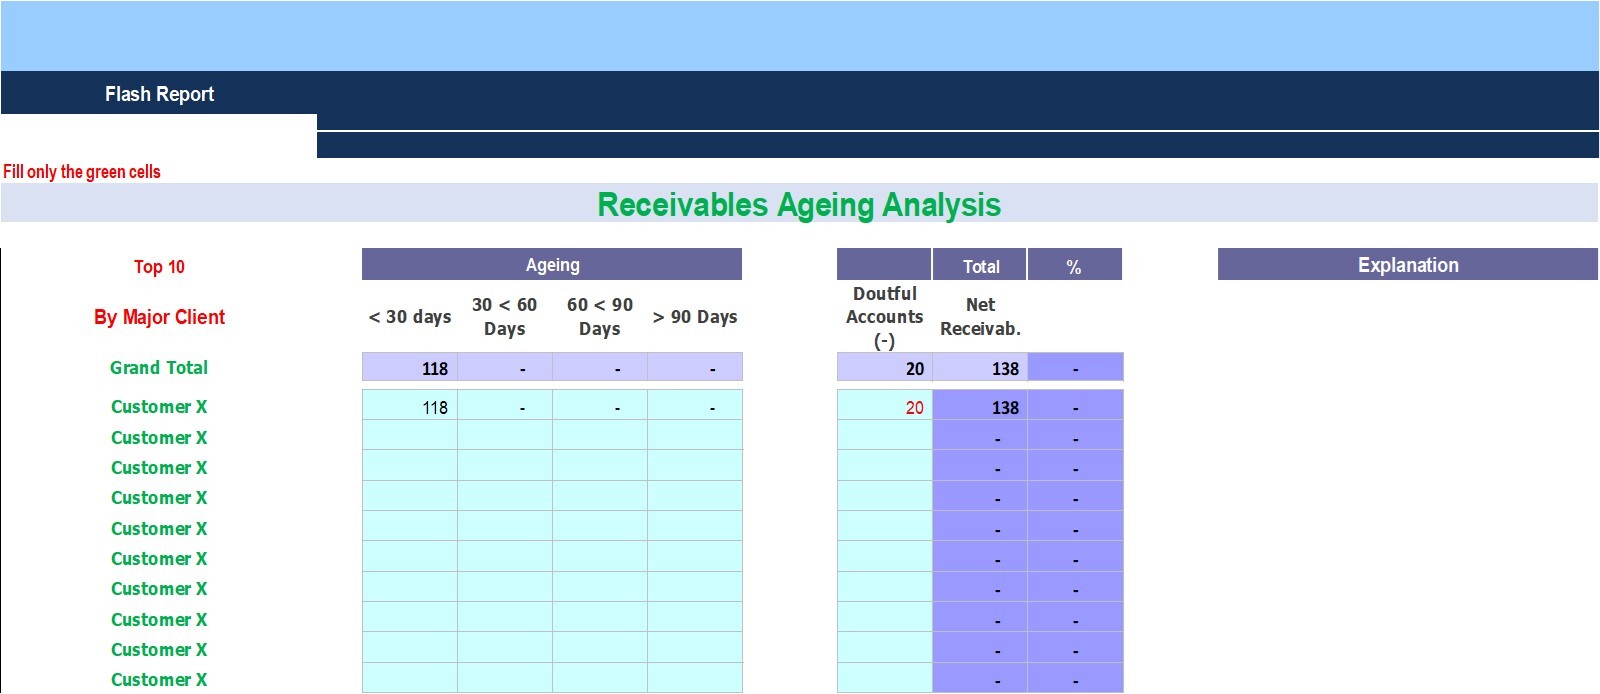1600x694 pixels.
Task: Select the red 20 doubtful accounts cell
Action: pos(884,407)
